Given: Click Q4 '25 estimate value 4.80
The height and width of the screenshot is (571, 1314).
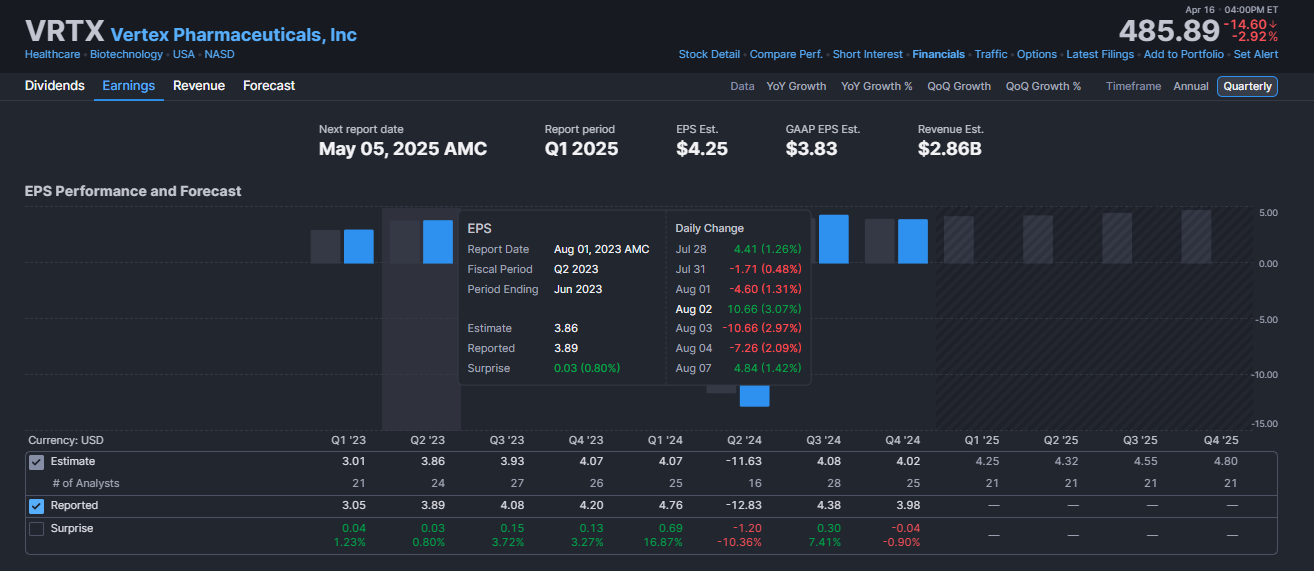Looking at the screenshot, I should [x=1225, y=462].
